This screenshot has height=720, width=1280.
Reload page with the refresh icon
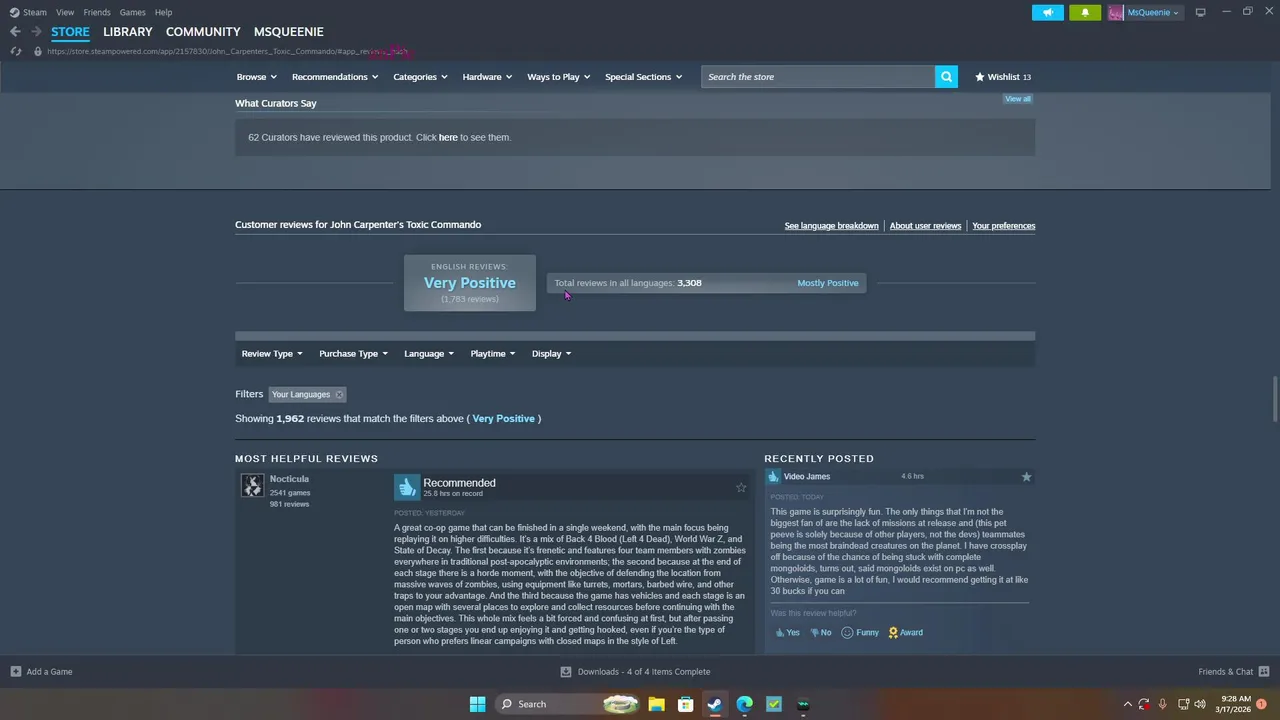click(x=15, y=51)
